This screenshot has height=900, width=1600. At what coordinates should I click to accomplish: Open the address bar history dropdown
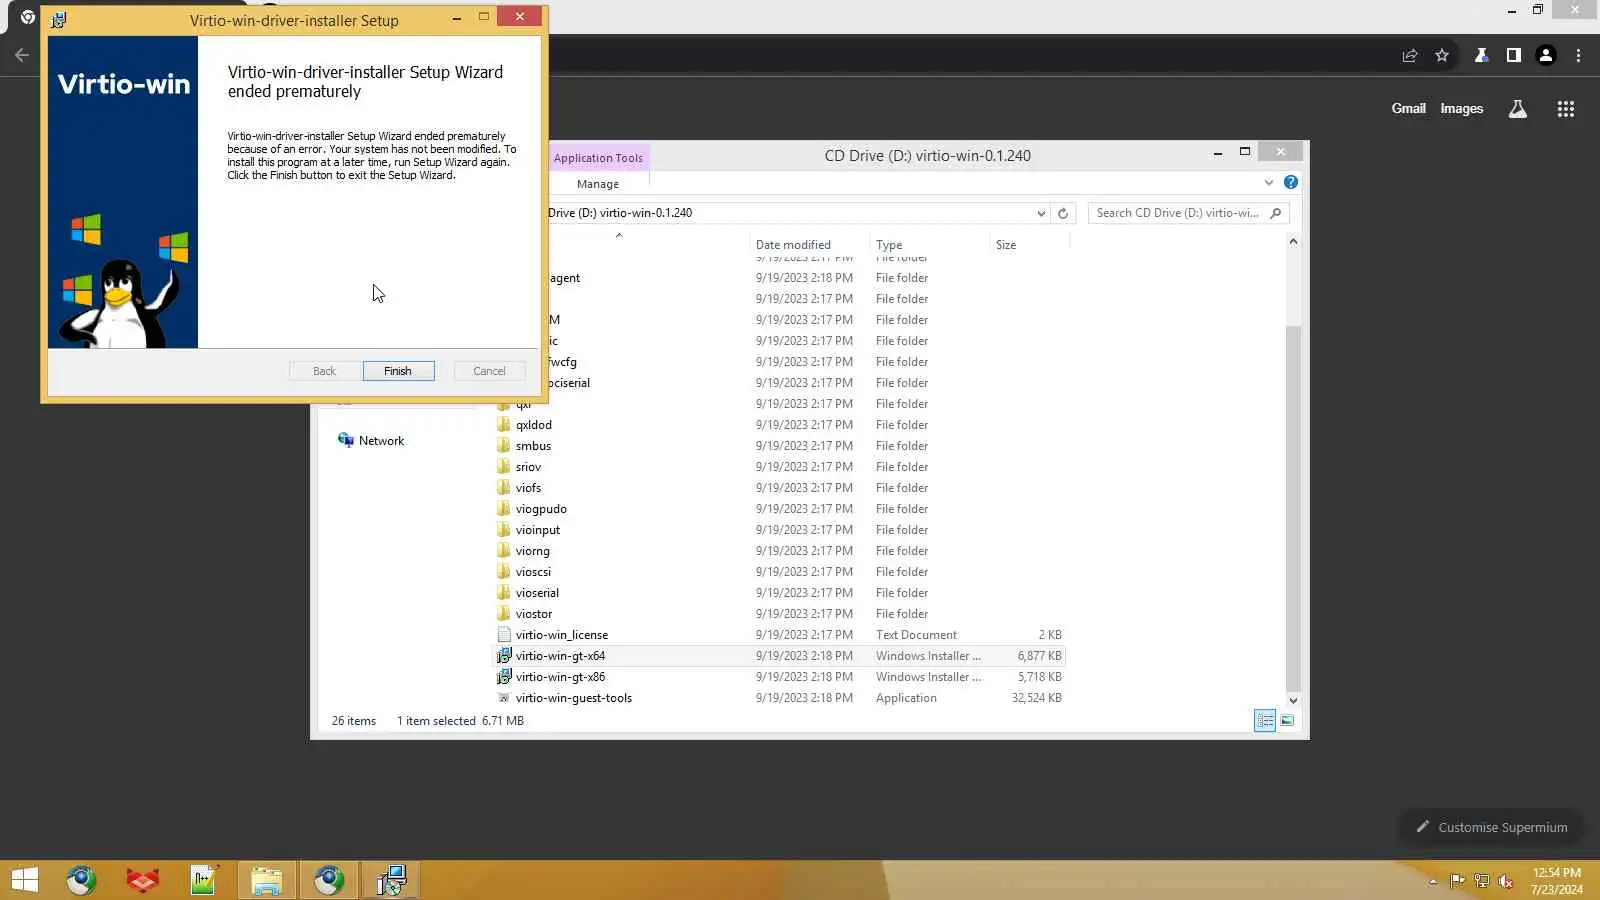[1041, 213]
